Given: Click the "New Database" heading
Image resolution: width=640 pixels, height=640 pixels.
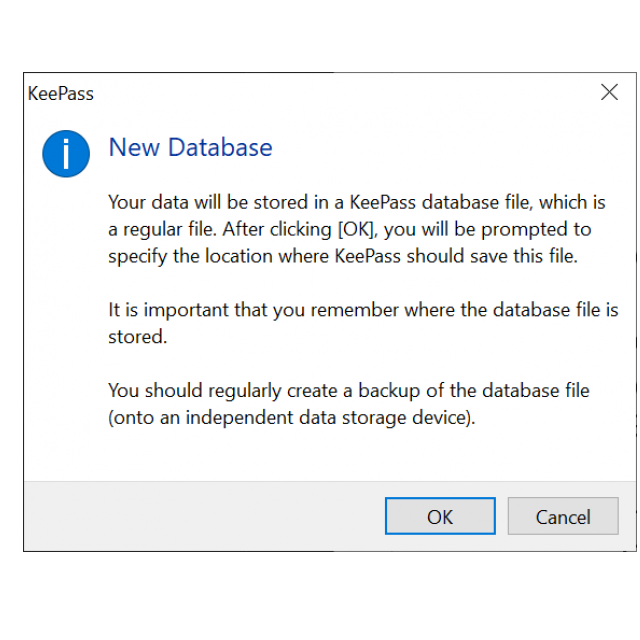Looking at the screenshot, I should (x=190, y=147).
